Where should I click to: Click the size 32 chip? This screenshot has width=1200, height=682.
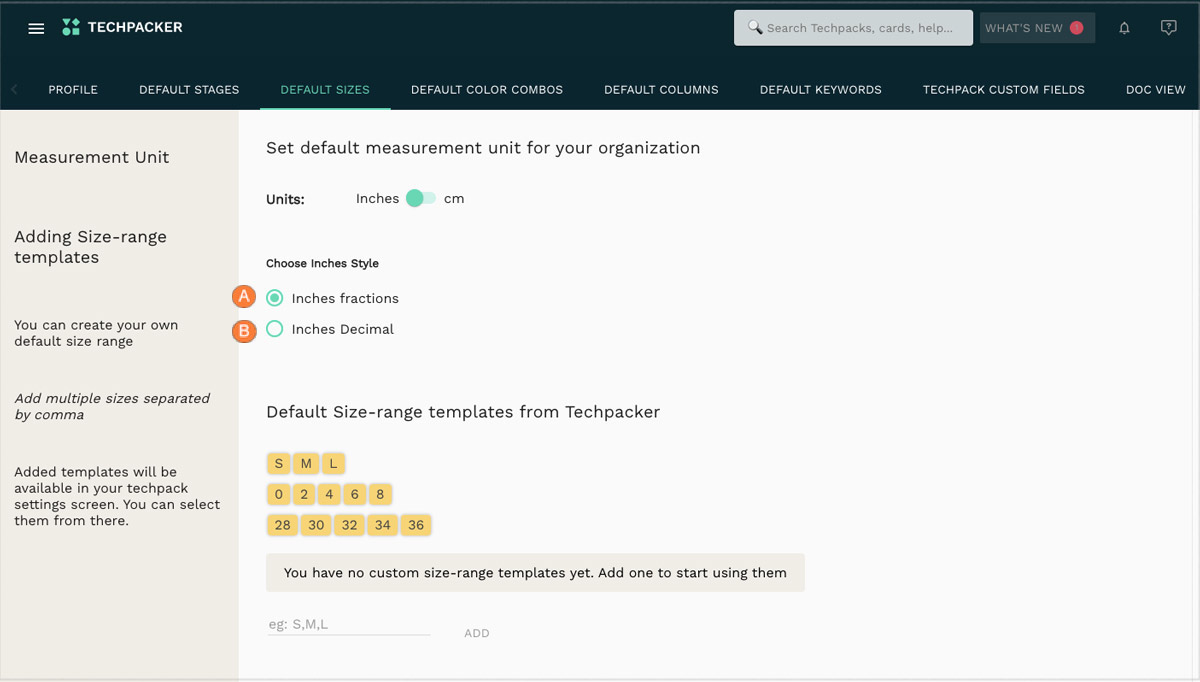[349, 525]
